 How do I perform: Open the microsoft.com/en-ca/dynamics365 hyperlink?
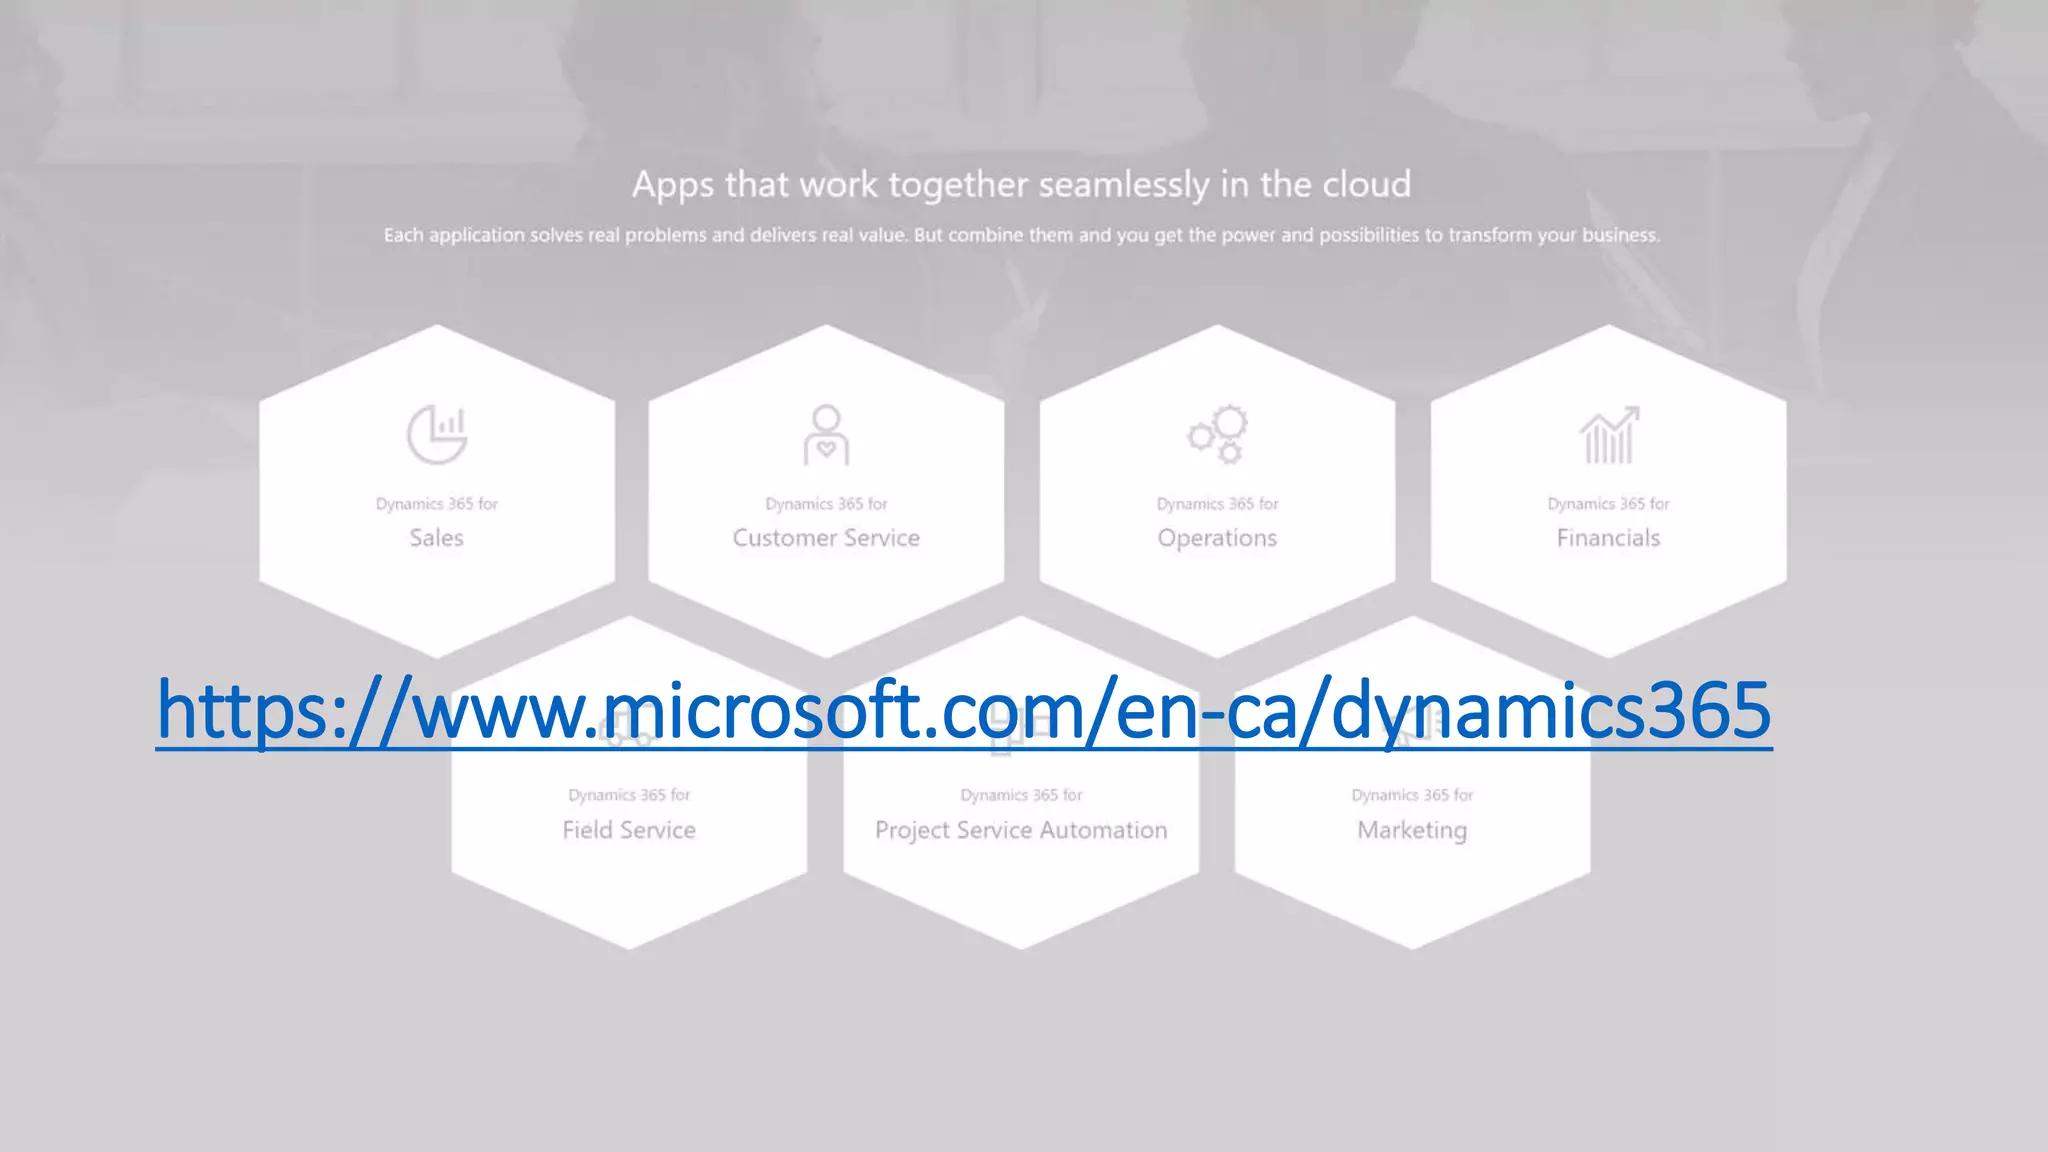(964, 710)
